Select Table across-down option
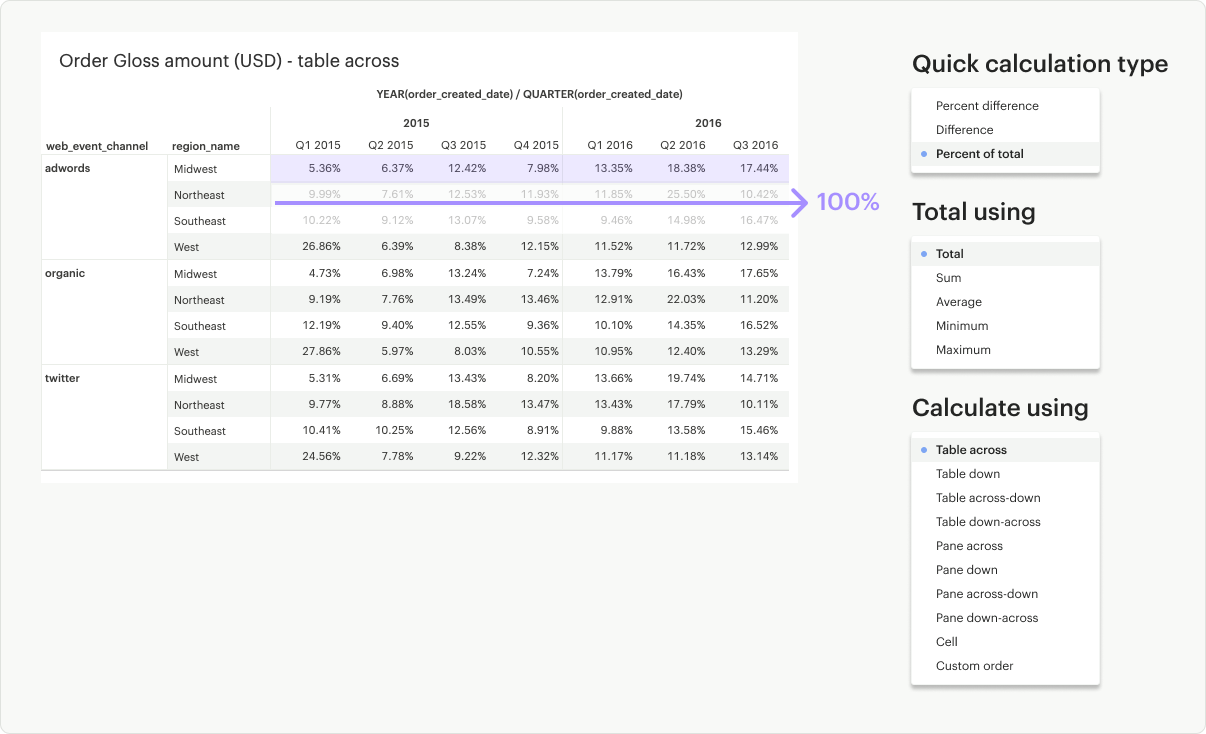Viewport: 1206px width, 734px height. 987,498
